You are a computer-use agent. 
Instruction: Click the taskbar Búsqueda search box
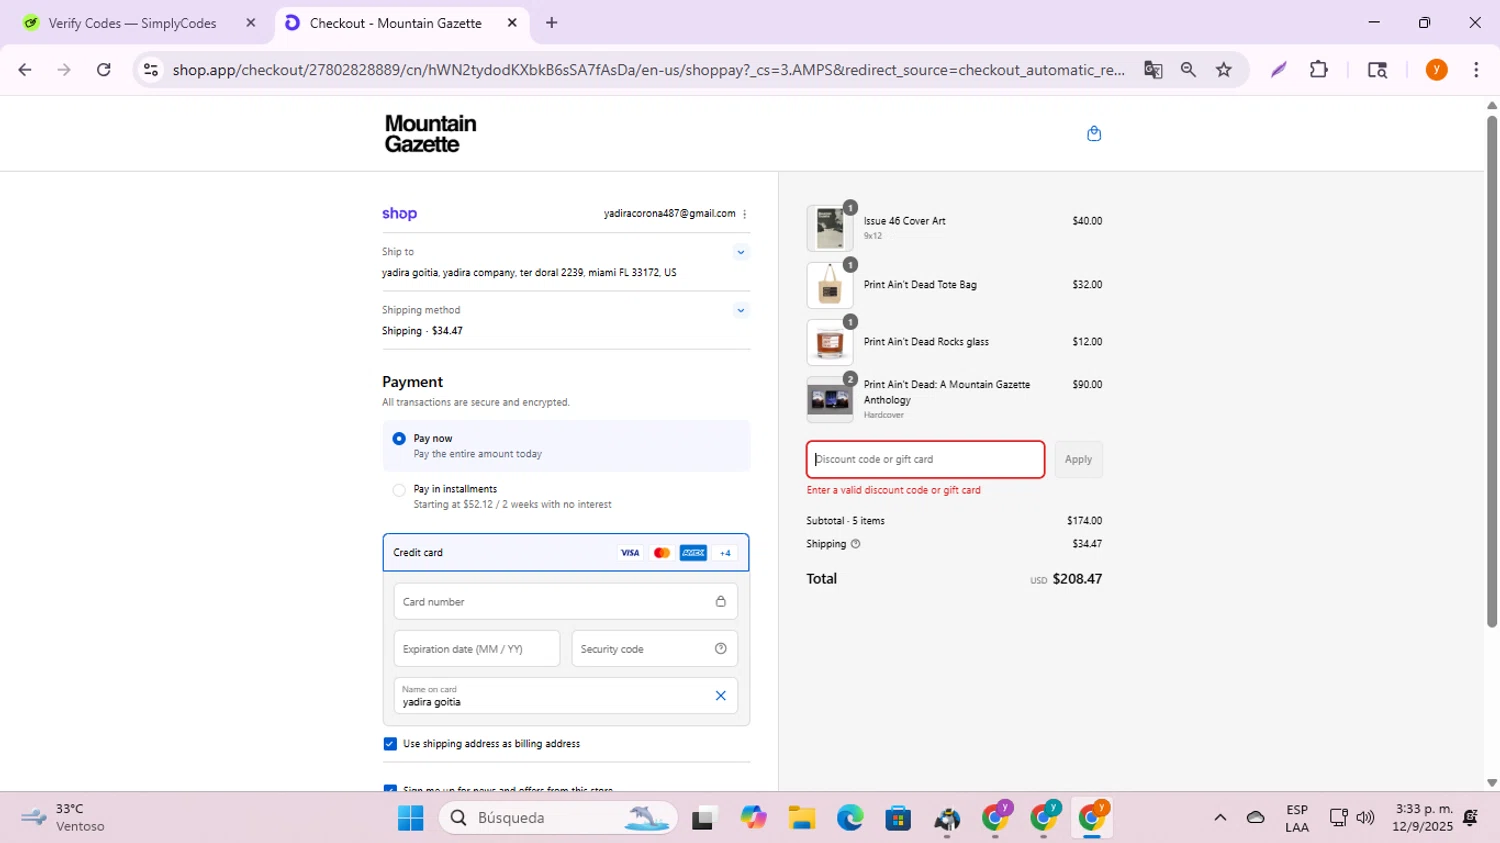(x=558, y=818)
